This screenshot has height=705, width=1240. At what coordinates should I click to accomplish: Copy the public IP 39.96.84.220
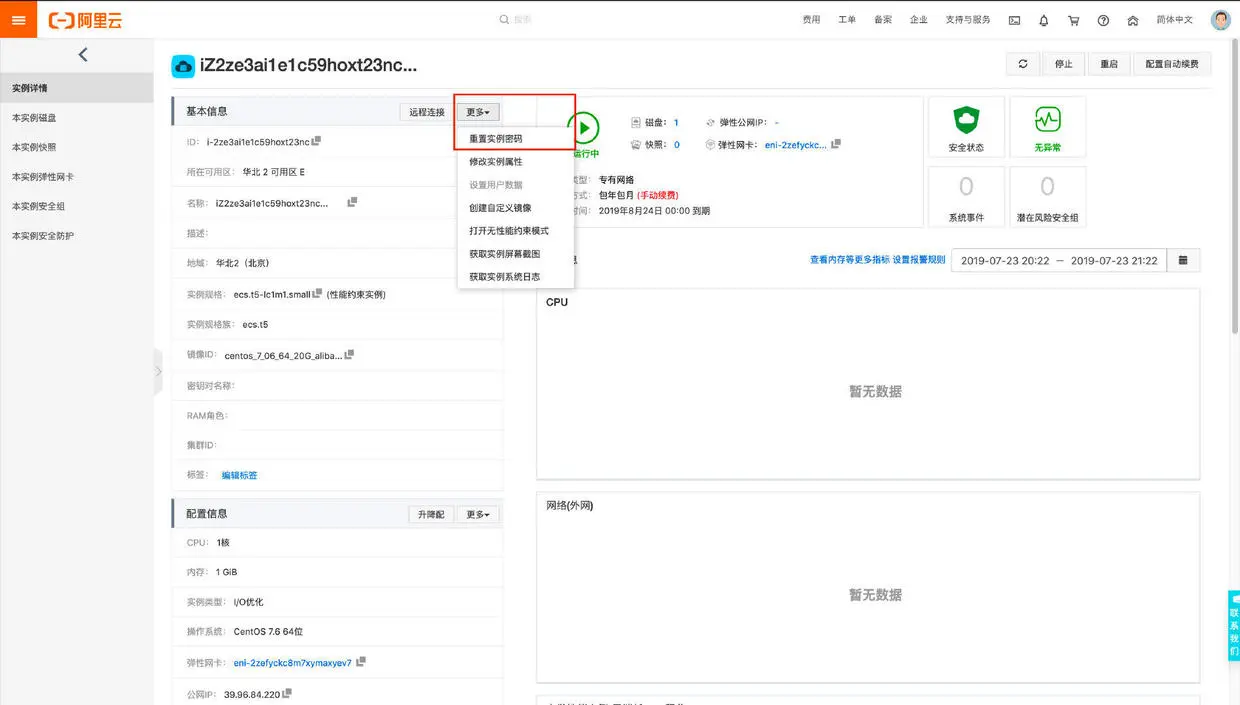[287, 693]
